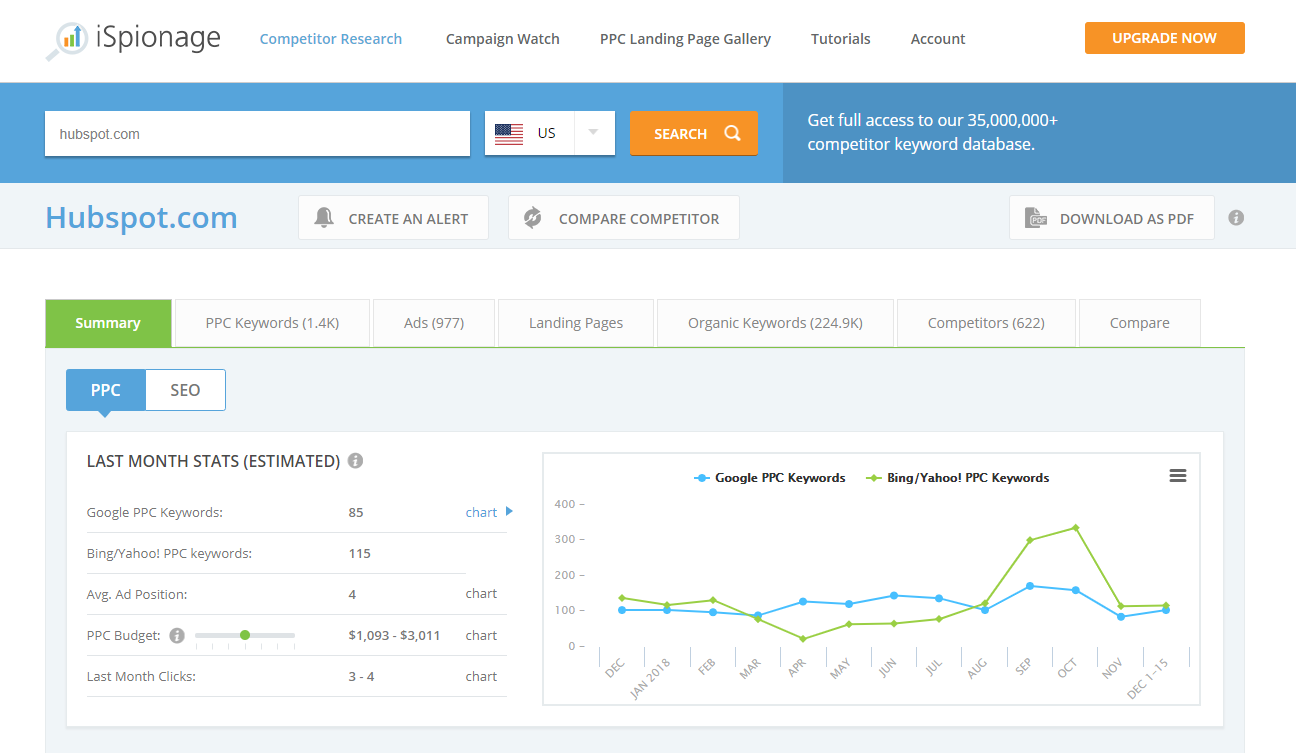Go to Competitor Research

(331, 39)
